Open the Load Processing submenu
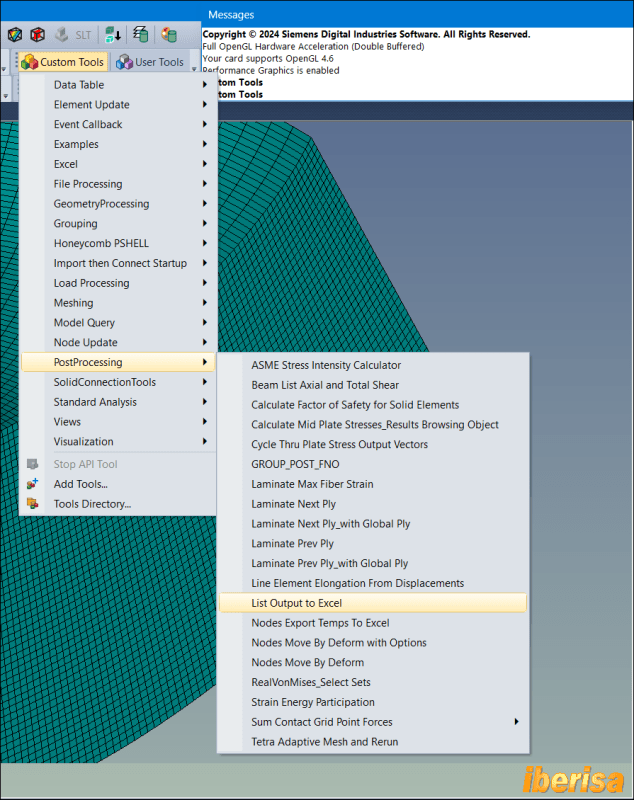 118,283
